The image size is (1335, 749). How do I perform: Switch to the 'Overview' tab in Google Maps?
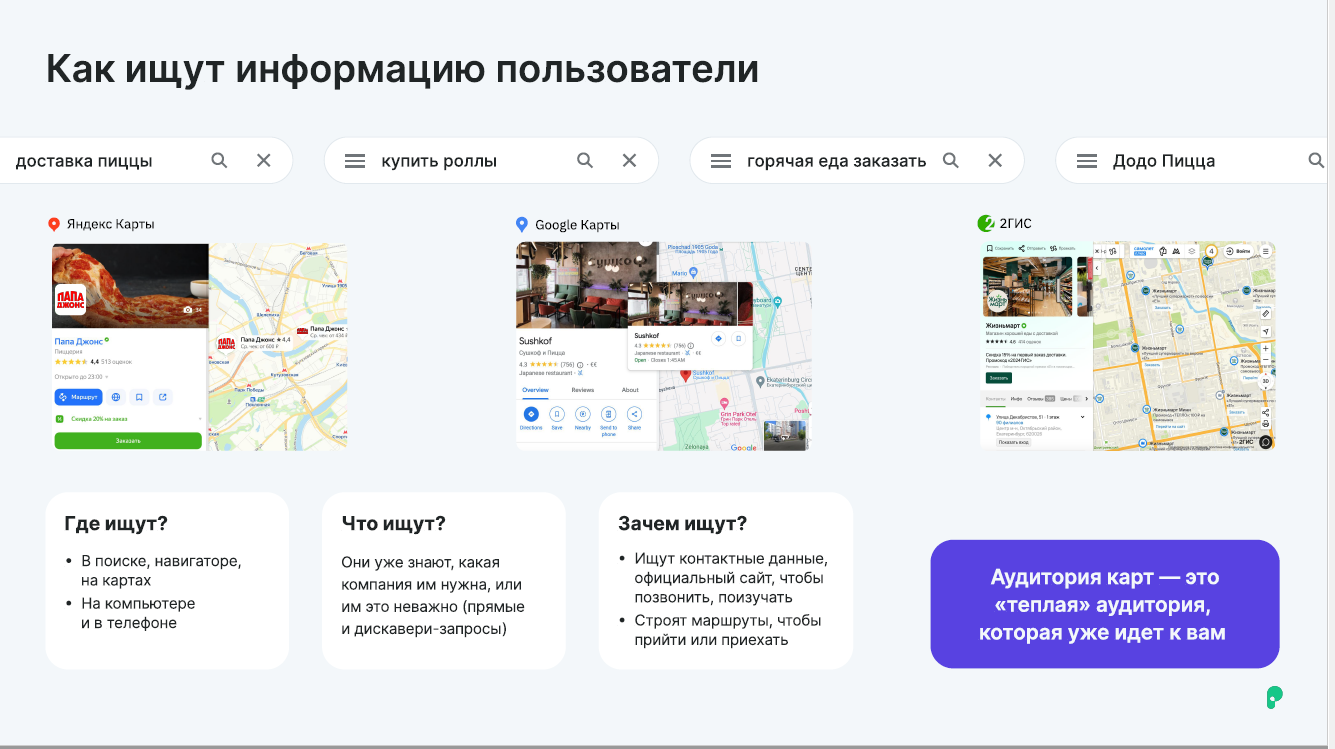535,390
